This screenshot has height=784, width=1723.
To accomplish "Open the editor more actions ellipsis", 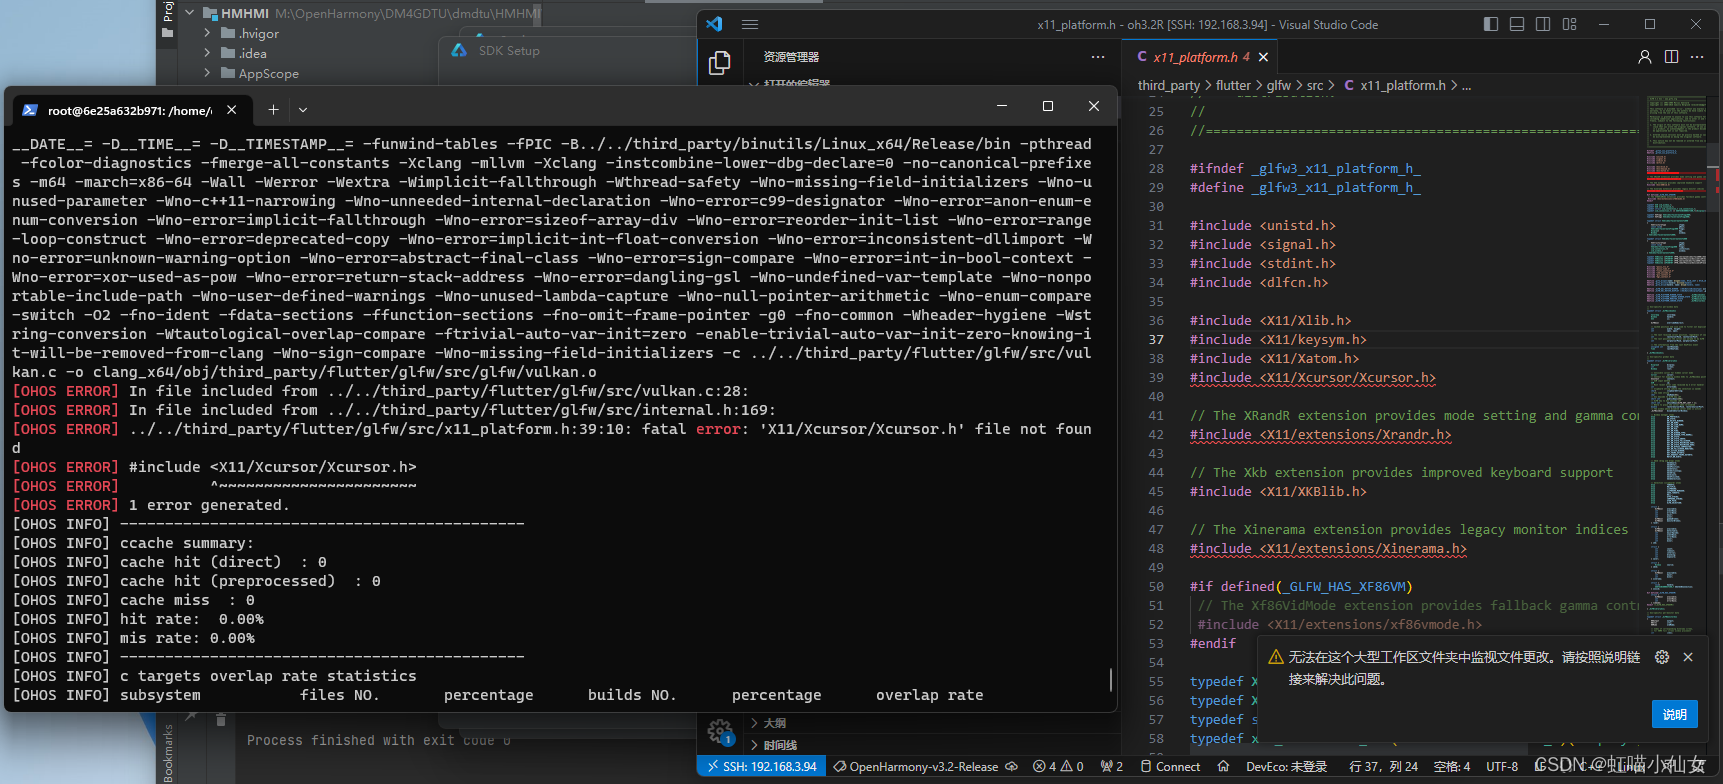I will pyautogui.click(x=1697, y=57).
